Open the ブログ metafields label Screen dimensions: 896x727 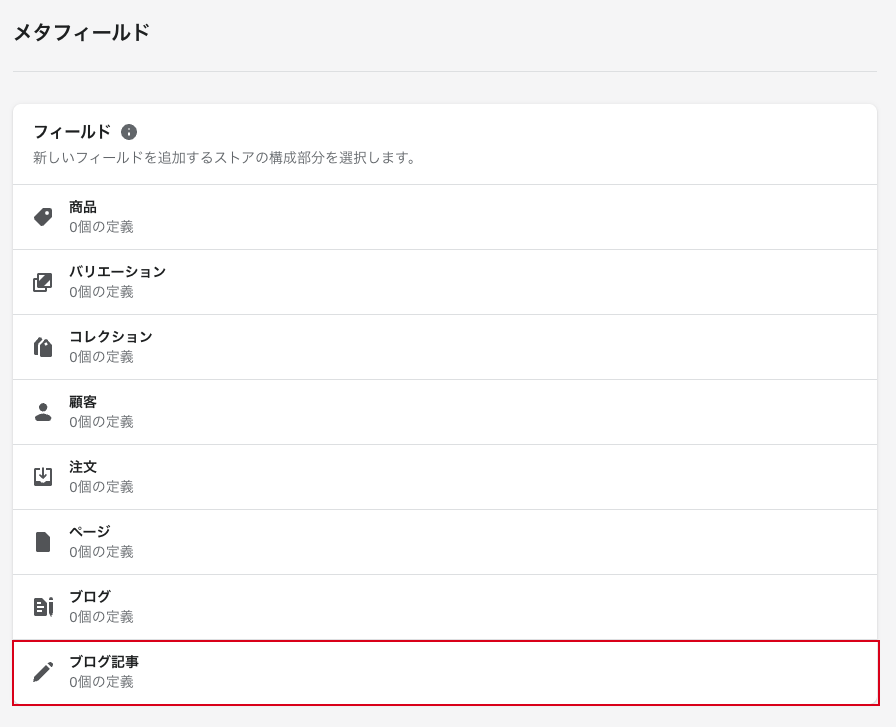pos(89,597)
